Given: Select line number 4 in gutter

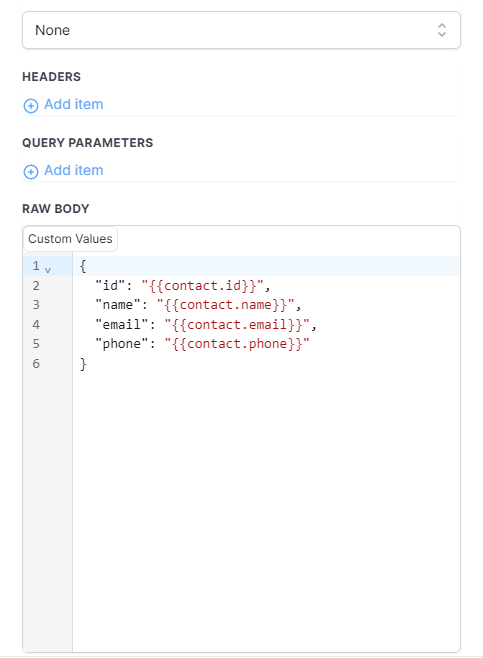Looking at the screenshot, I should 36,324.
